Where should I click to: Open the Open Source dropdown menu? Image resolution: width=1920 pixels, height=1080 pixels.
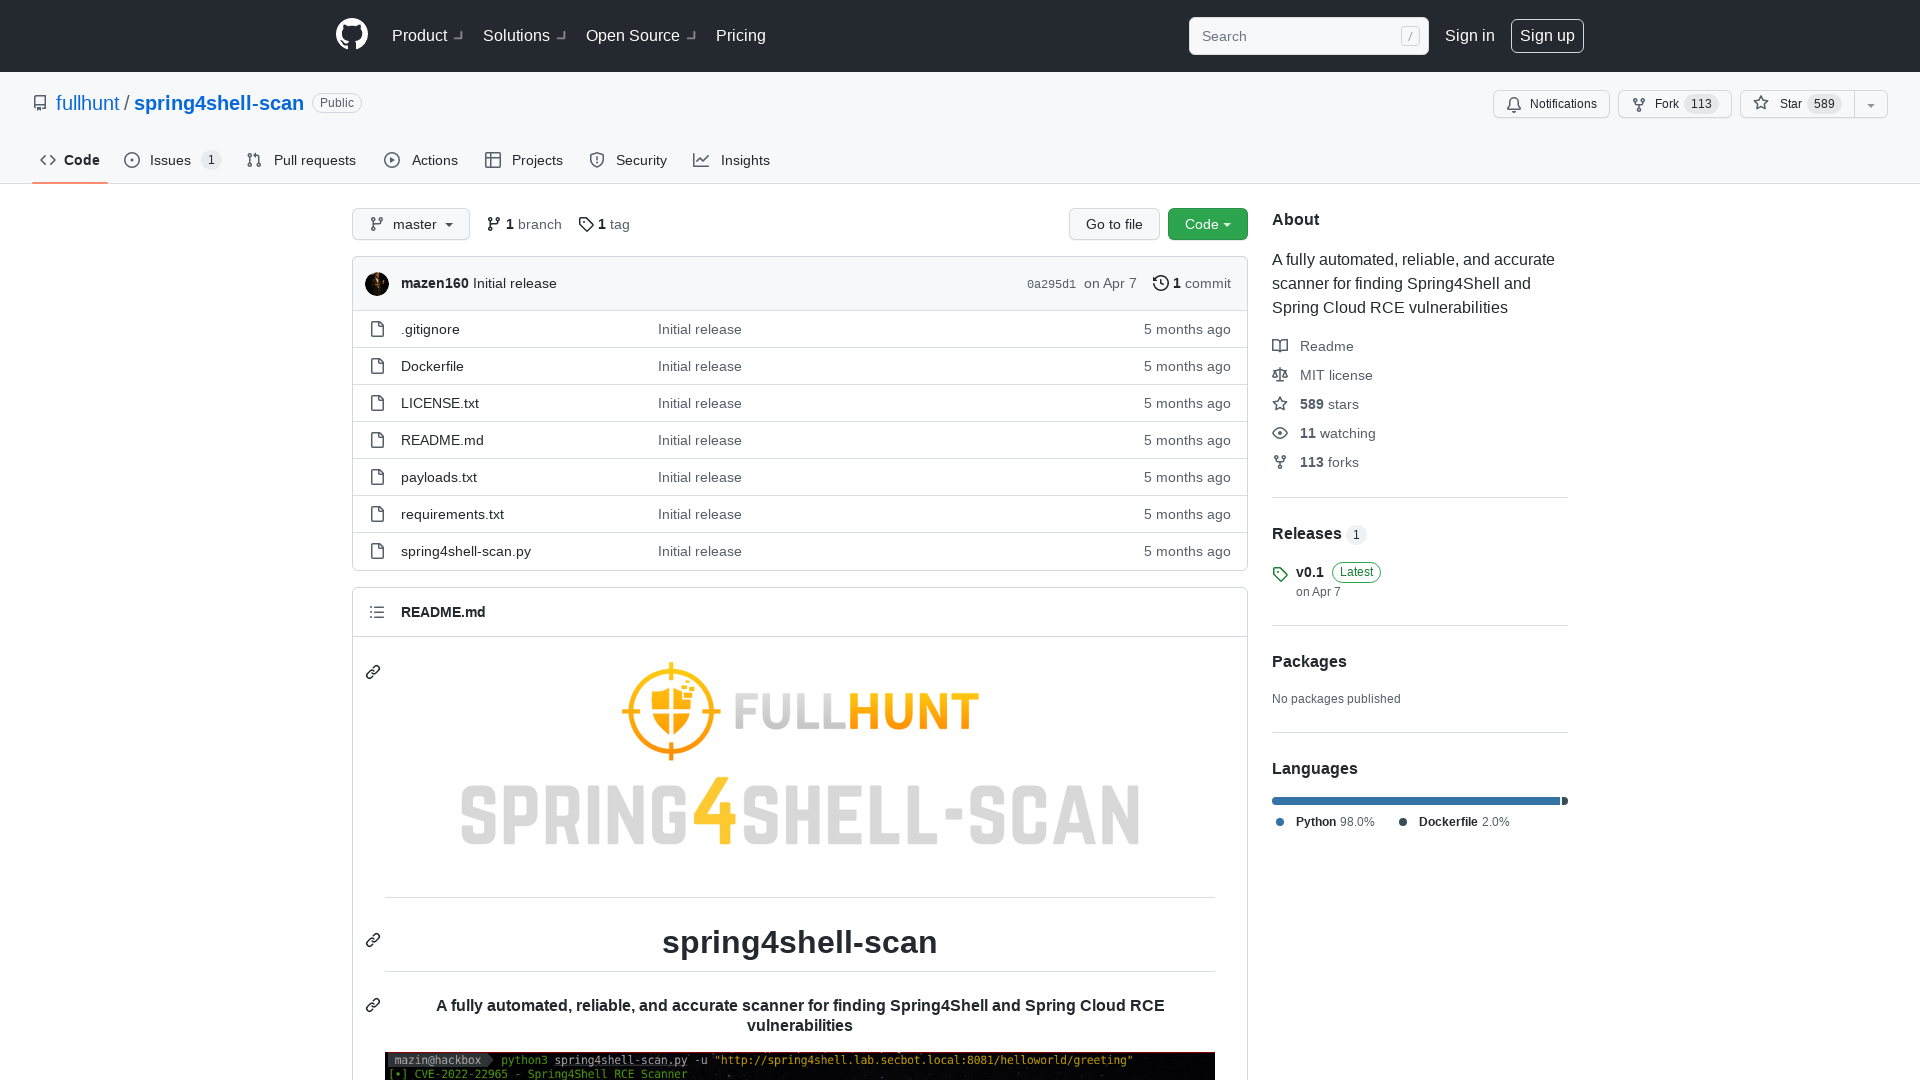point(641,35)
